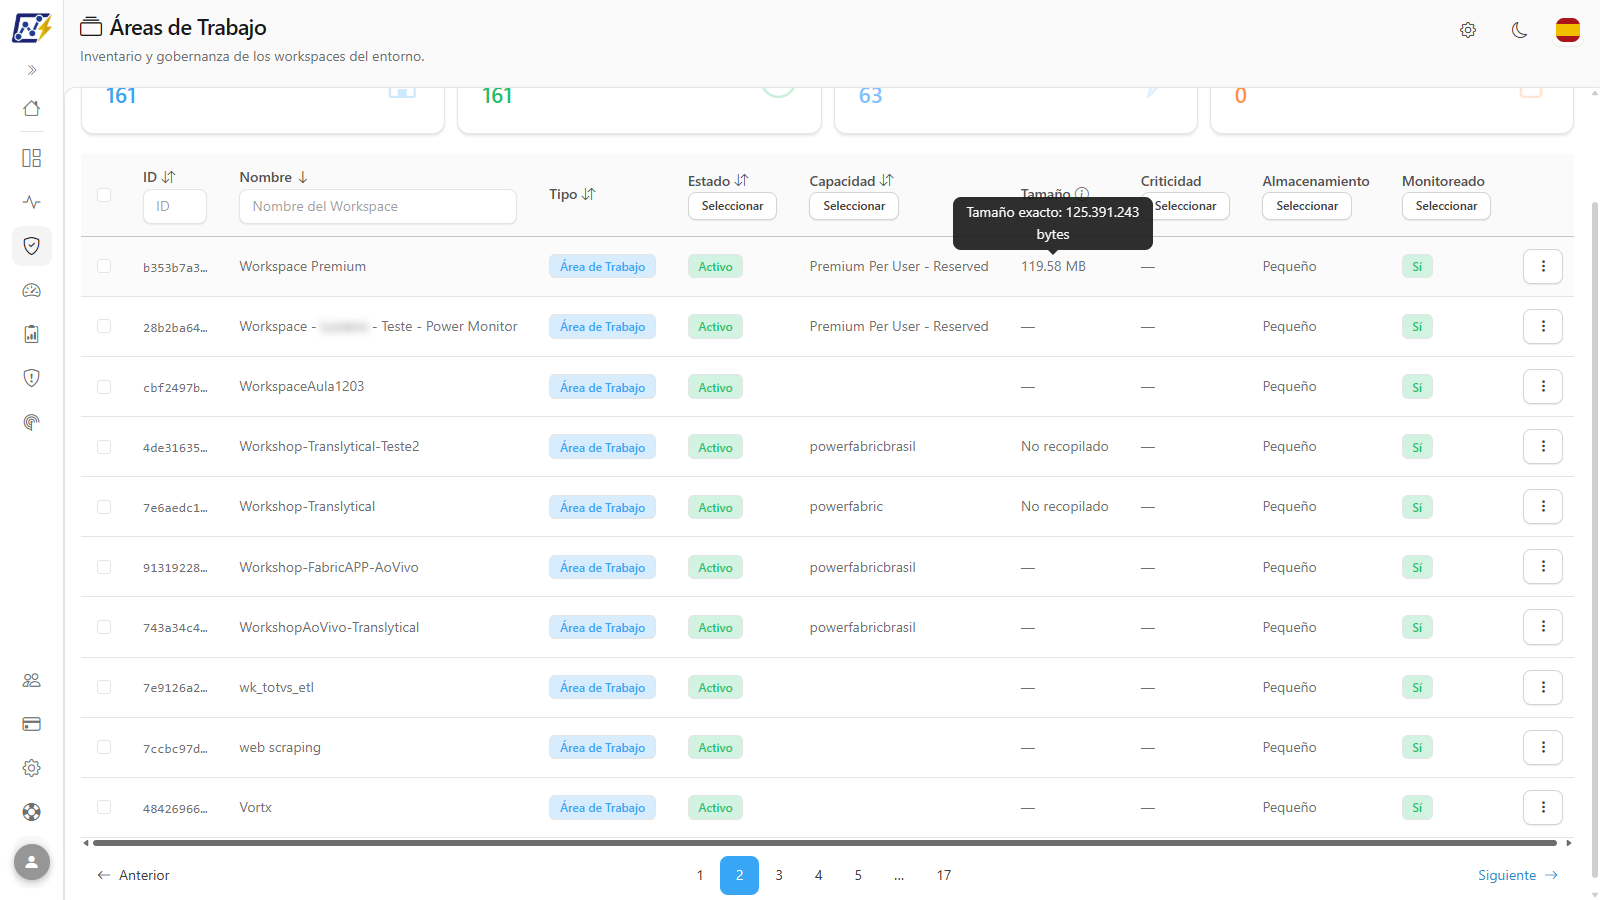
Task: Change language via the Spanish flag icon
Action: 1568,30
